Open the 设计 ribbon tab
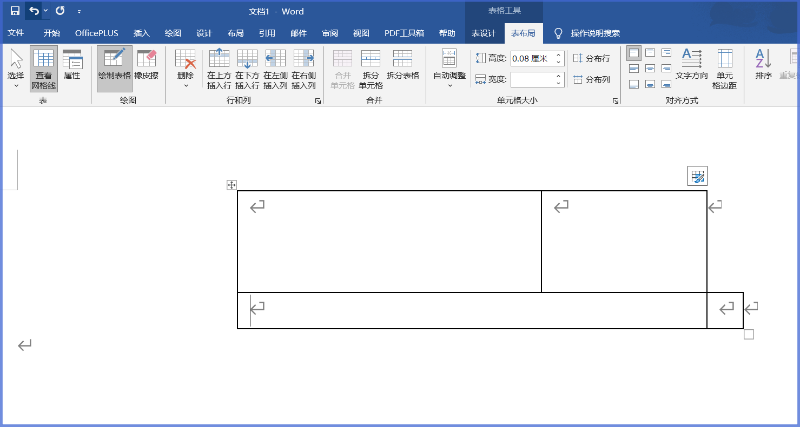Viewport: 800px width, 427px height. (204, 33)
